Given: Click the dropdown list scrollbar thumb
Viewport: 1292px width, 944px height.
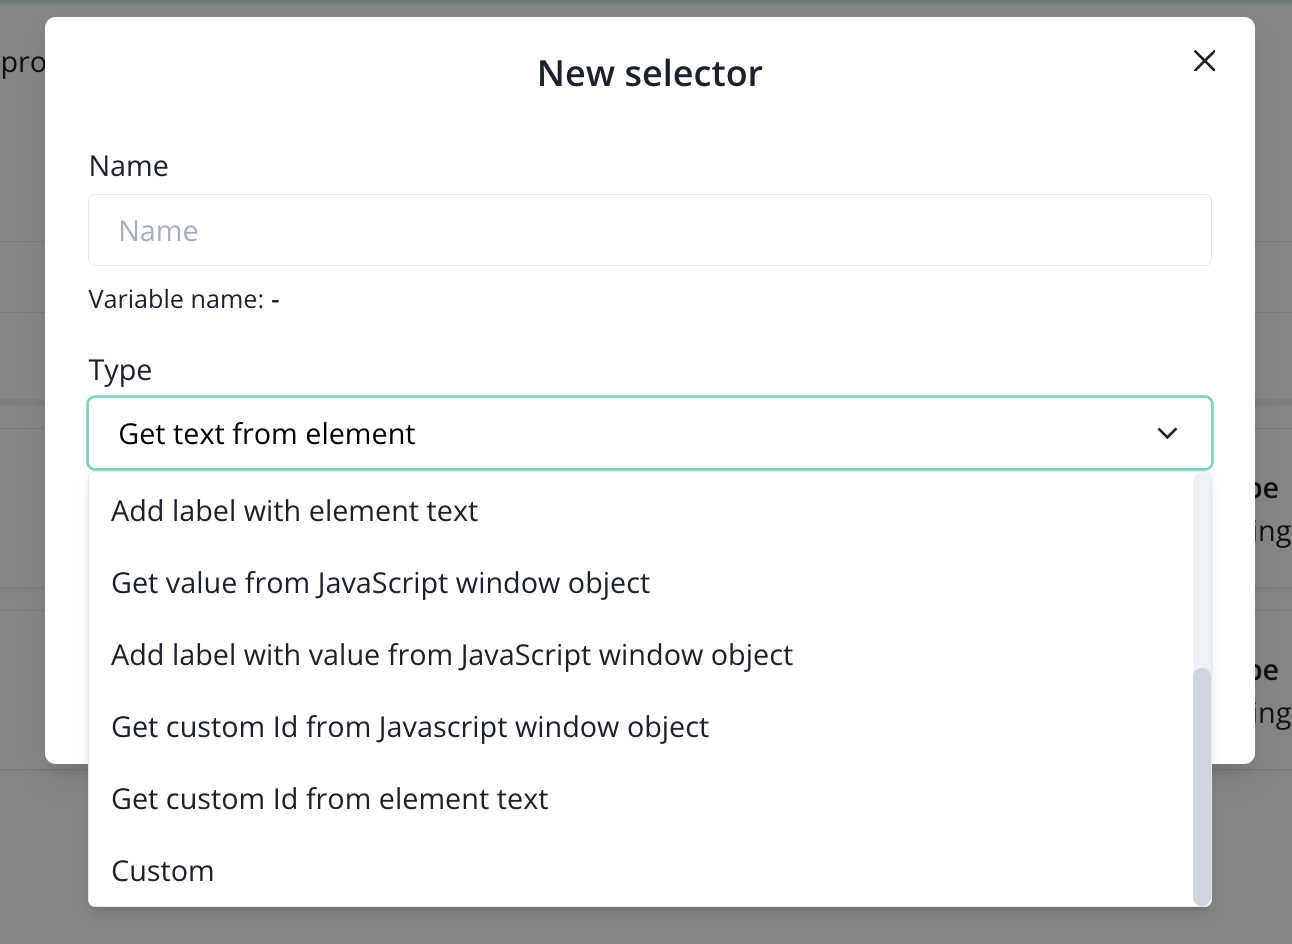Looking at the screenshot, I should [1202, 786].
